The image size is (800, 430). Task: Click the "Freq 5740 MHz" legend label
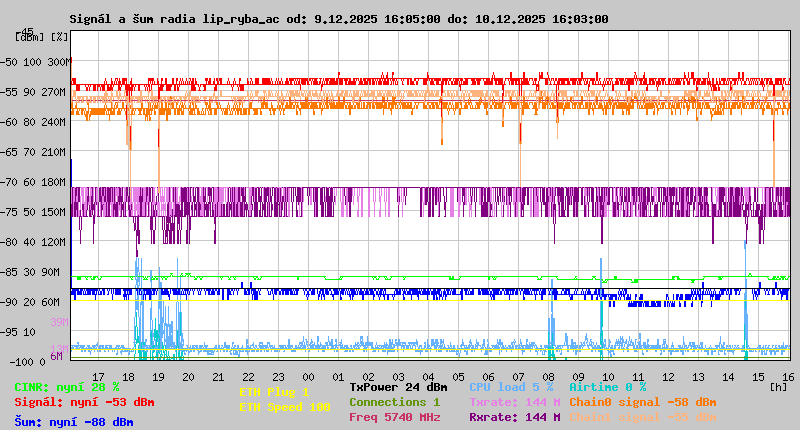(395, 417)
